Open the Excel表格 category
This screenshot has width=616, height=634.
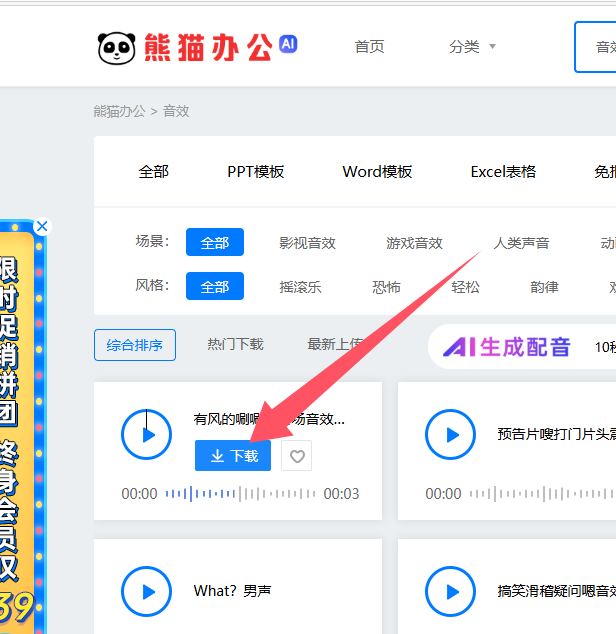coord(503,171)
